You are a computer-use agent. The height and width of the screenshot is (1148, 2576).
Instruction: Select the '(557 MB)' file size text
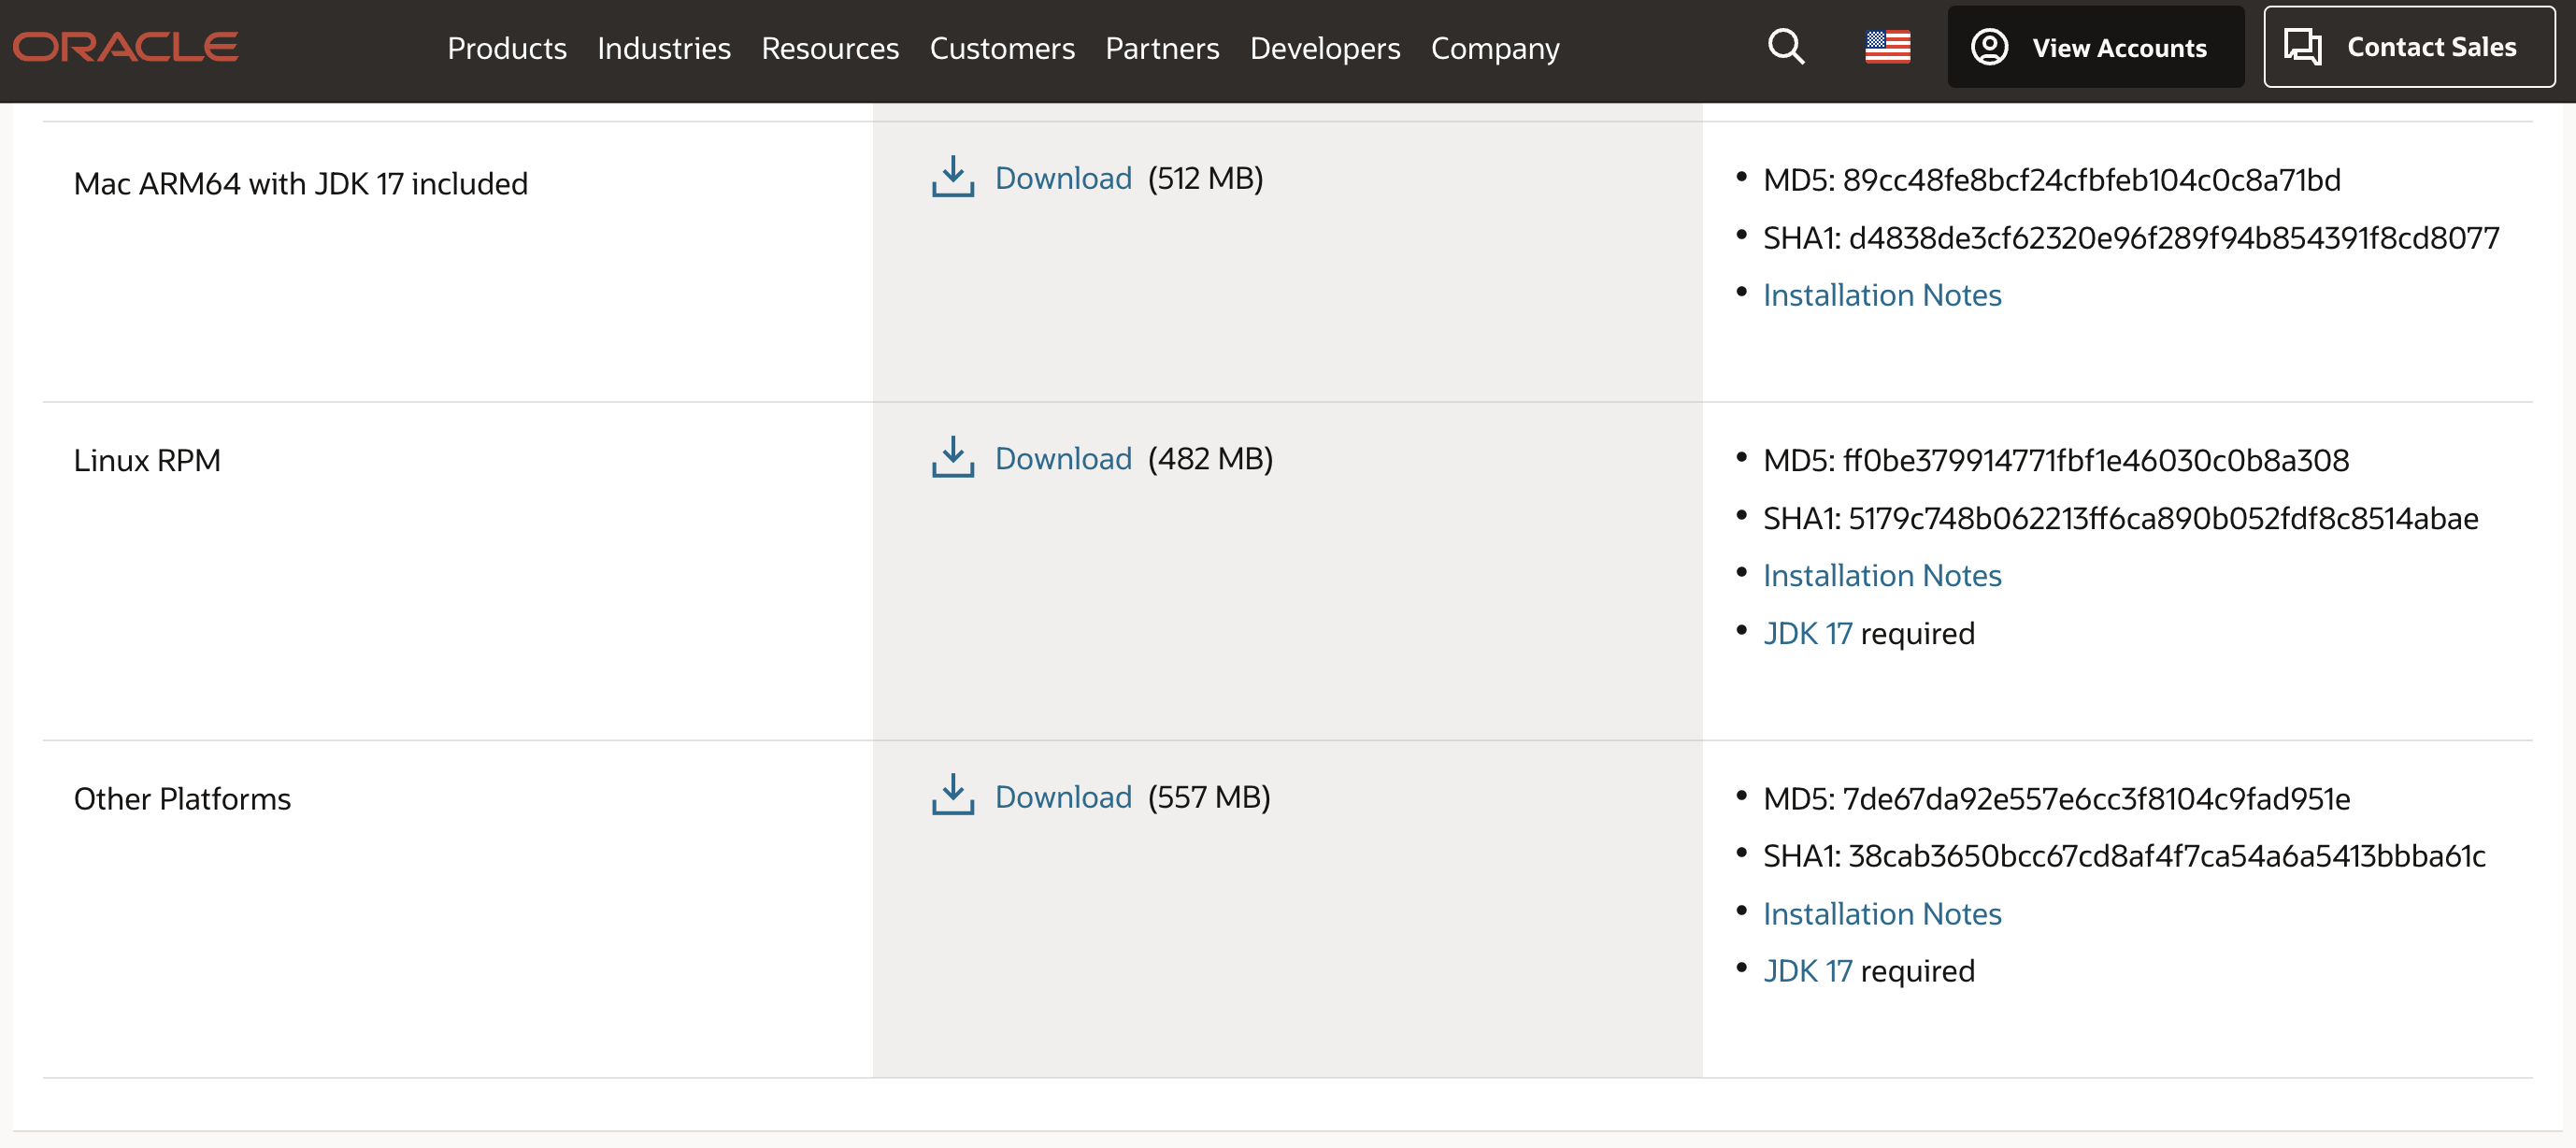(1209, 797)
